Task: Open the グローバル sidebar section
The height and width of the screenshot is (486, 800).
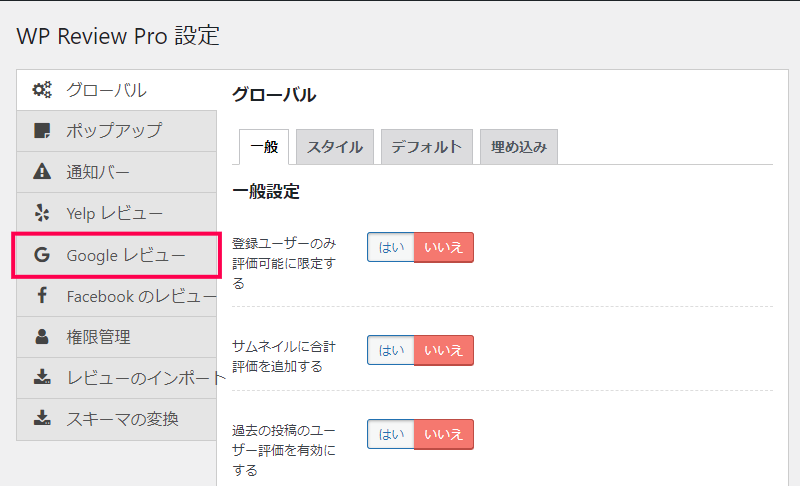Action: pyautogui.click(x=117, y=90)
